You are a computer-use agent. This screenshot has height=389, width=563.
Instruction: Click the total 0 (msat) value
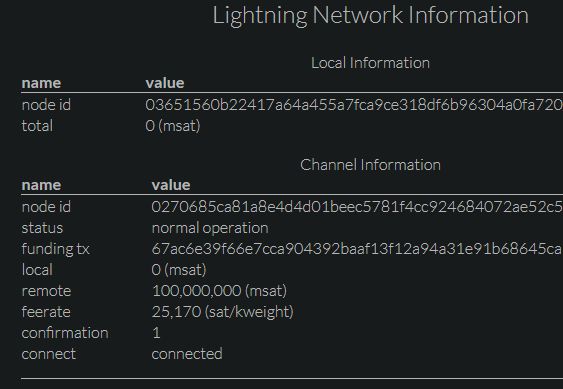(173, 126)
